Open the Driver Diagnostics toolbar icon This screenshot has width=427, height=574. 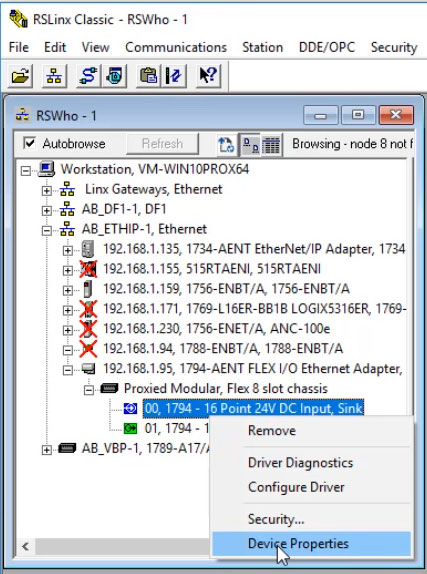click(114, 76)
